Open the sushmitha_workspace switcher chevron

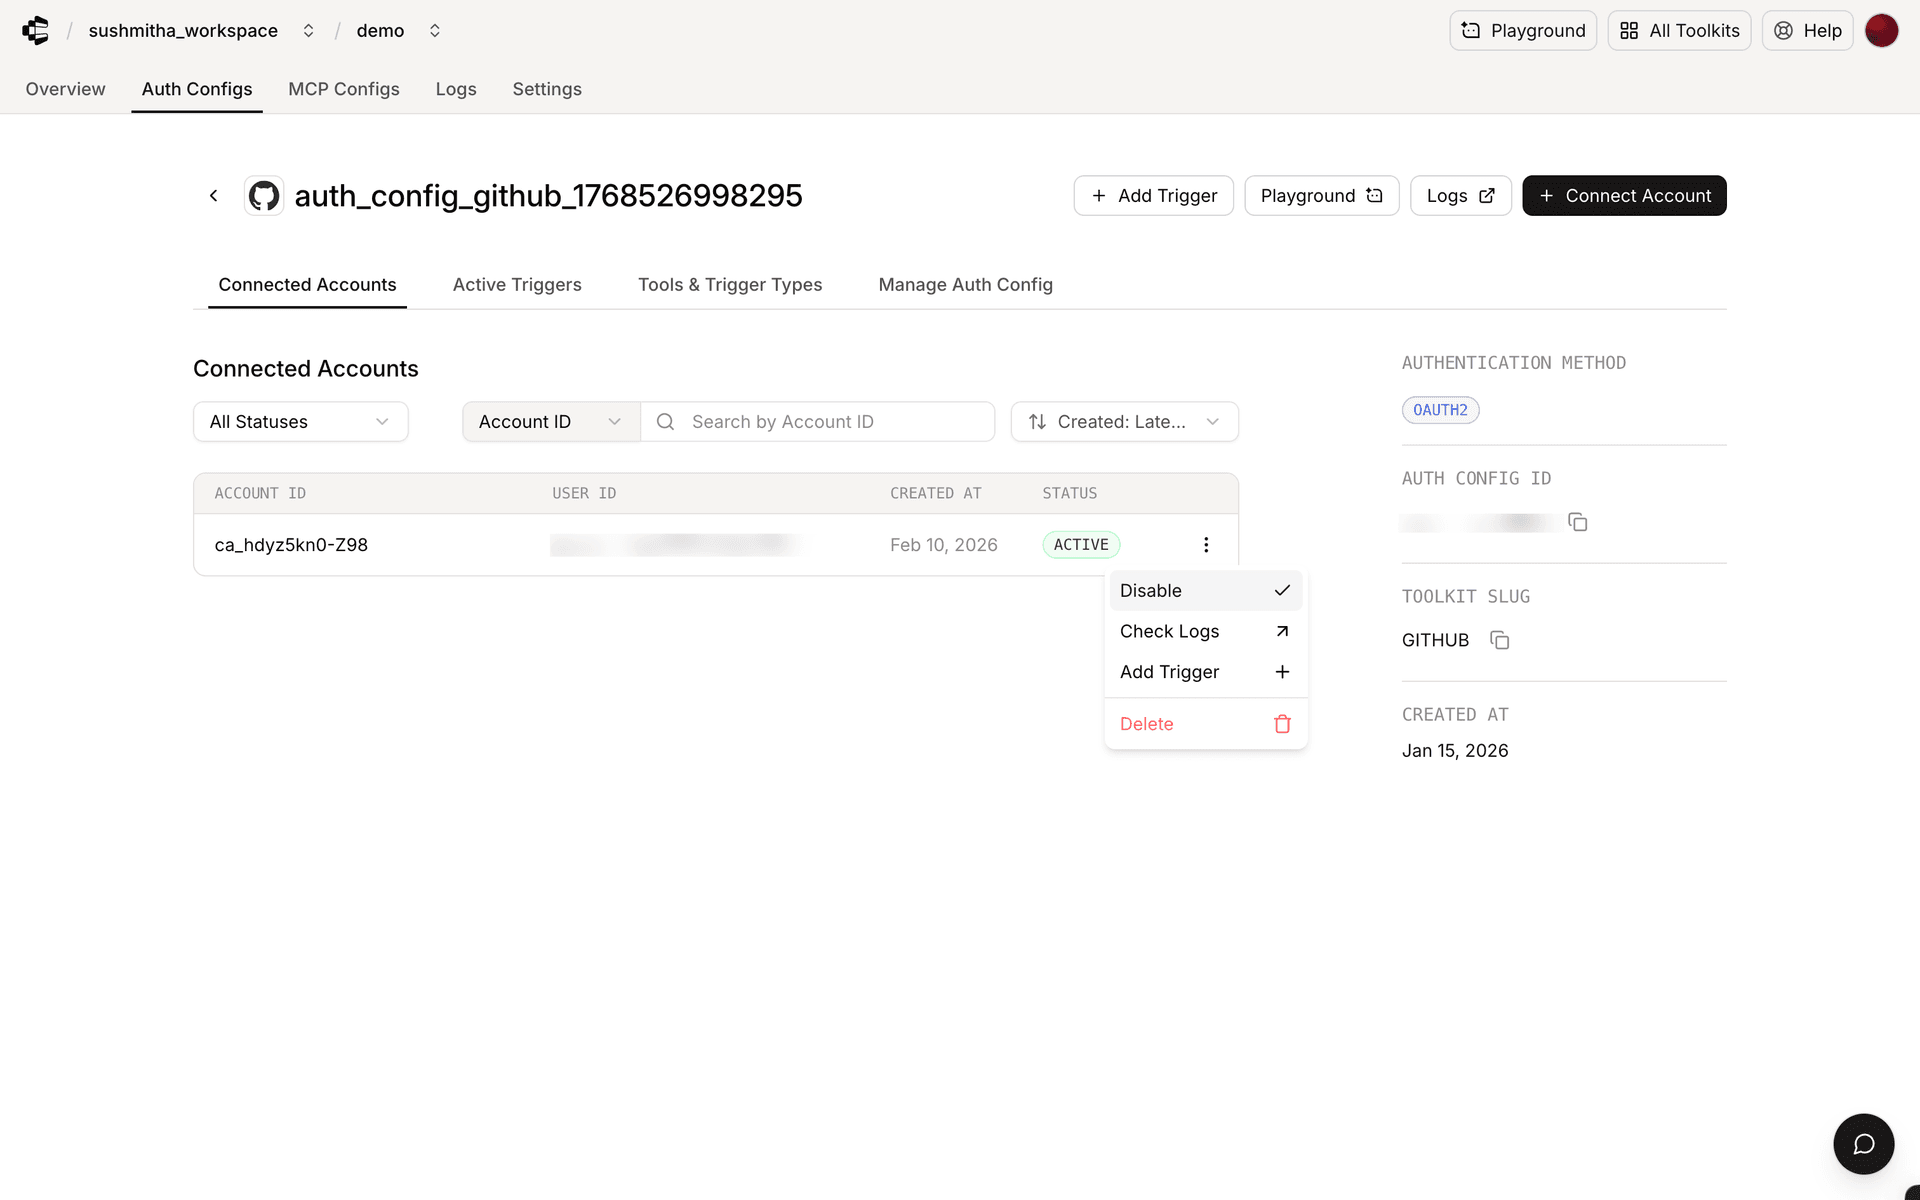(x=308, y=30)
